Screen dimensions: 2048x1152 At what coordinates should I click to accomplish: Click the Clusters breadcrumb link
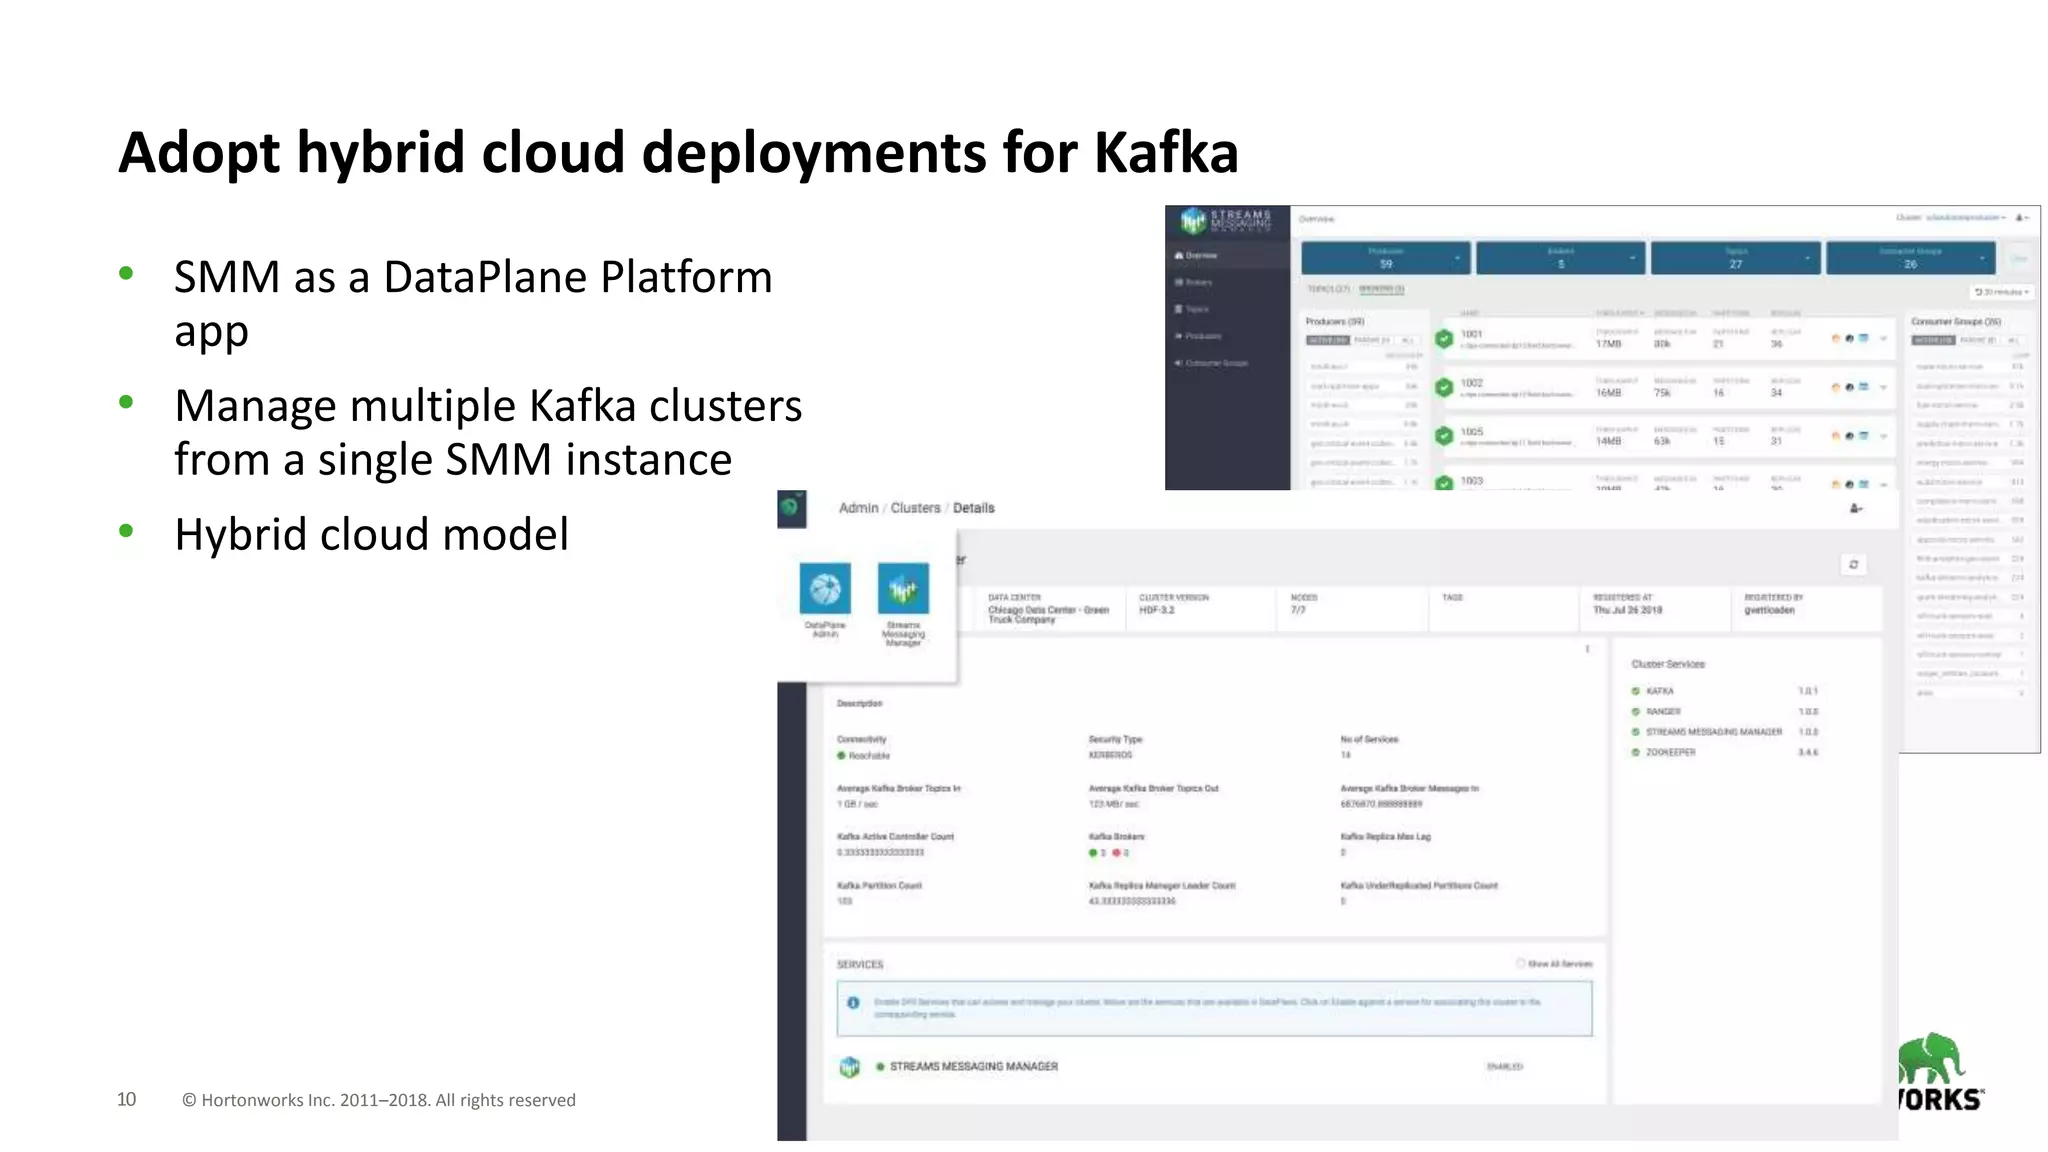click(x=915, y=508)
